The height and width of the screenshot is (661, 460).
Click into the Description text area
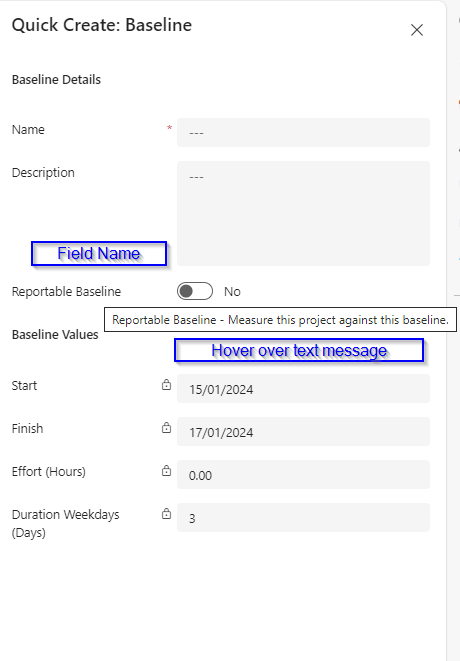click(303, 213)
